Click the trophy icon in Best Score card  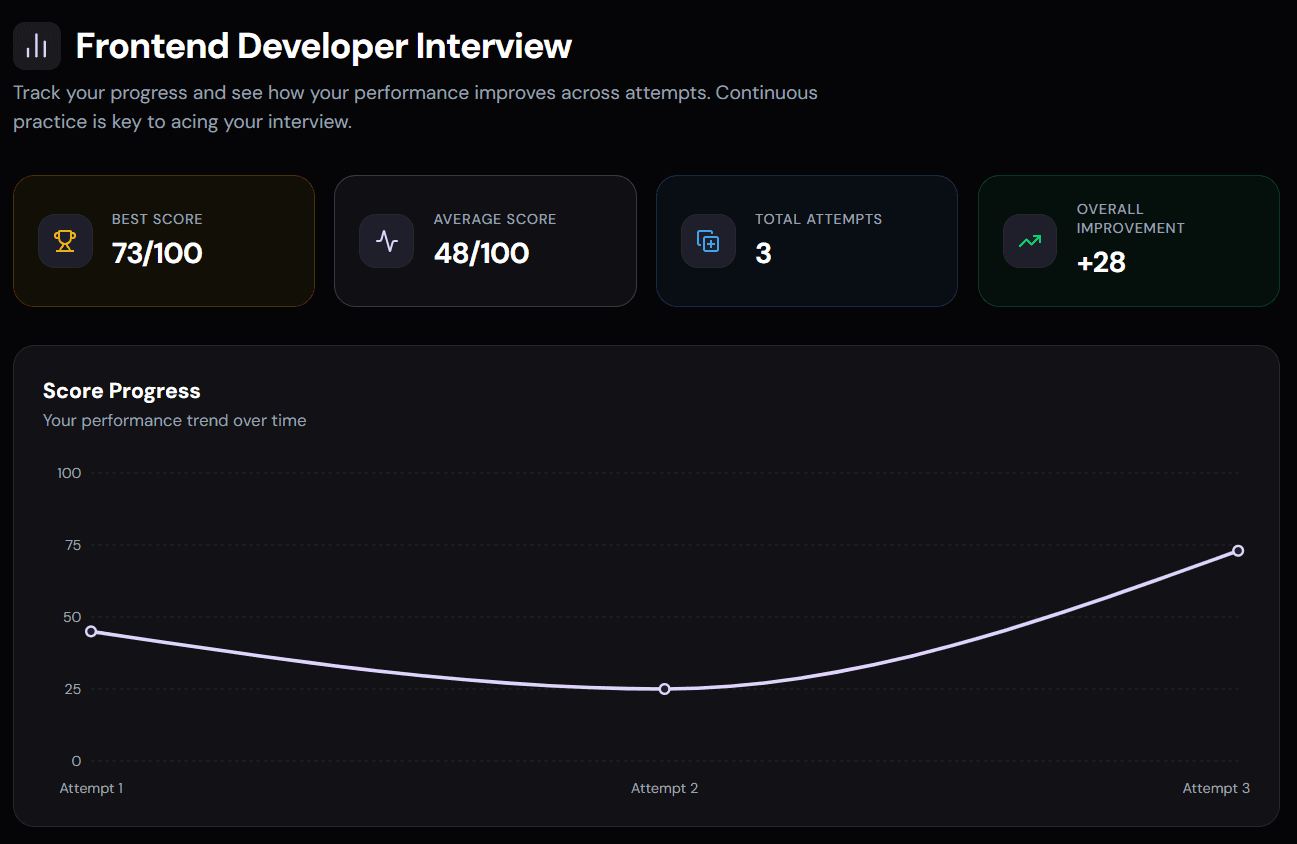tap(65, 241)
